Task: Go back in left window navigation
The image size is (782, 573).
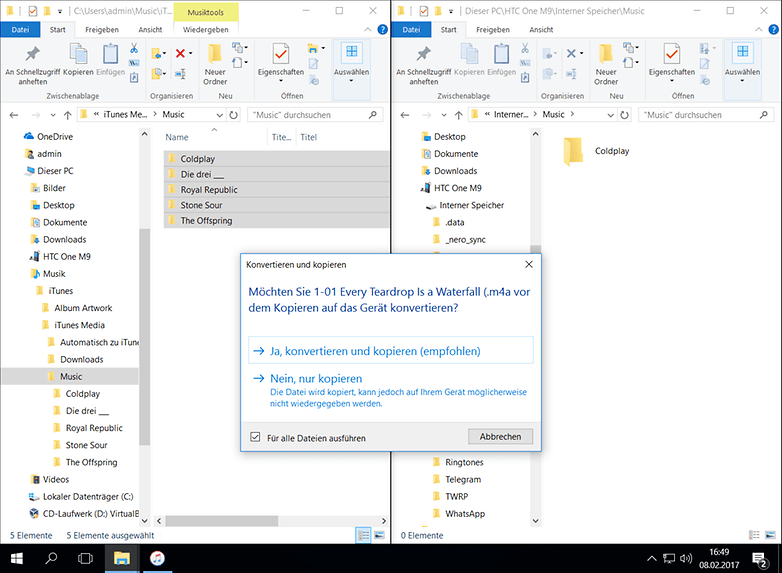Action: [14, 115]
